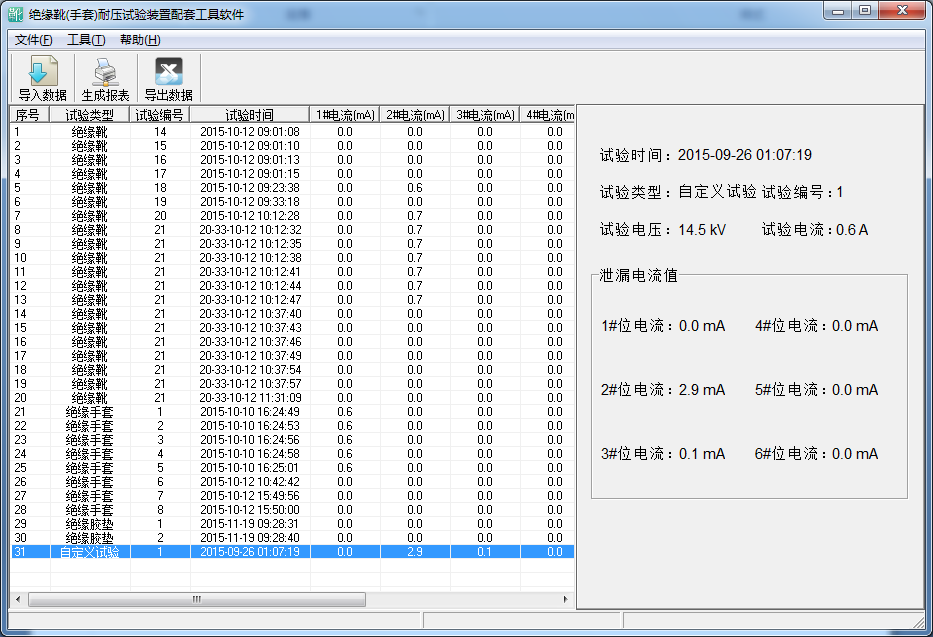Click the 5#位电流: 0.0 mA reading
Screen dimensions: 933x637
(x=816, y=390)
